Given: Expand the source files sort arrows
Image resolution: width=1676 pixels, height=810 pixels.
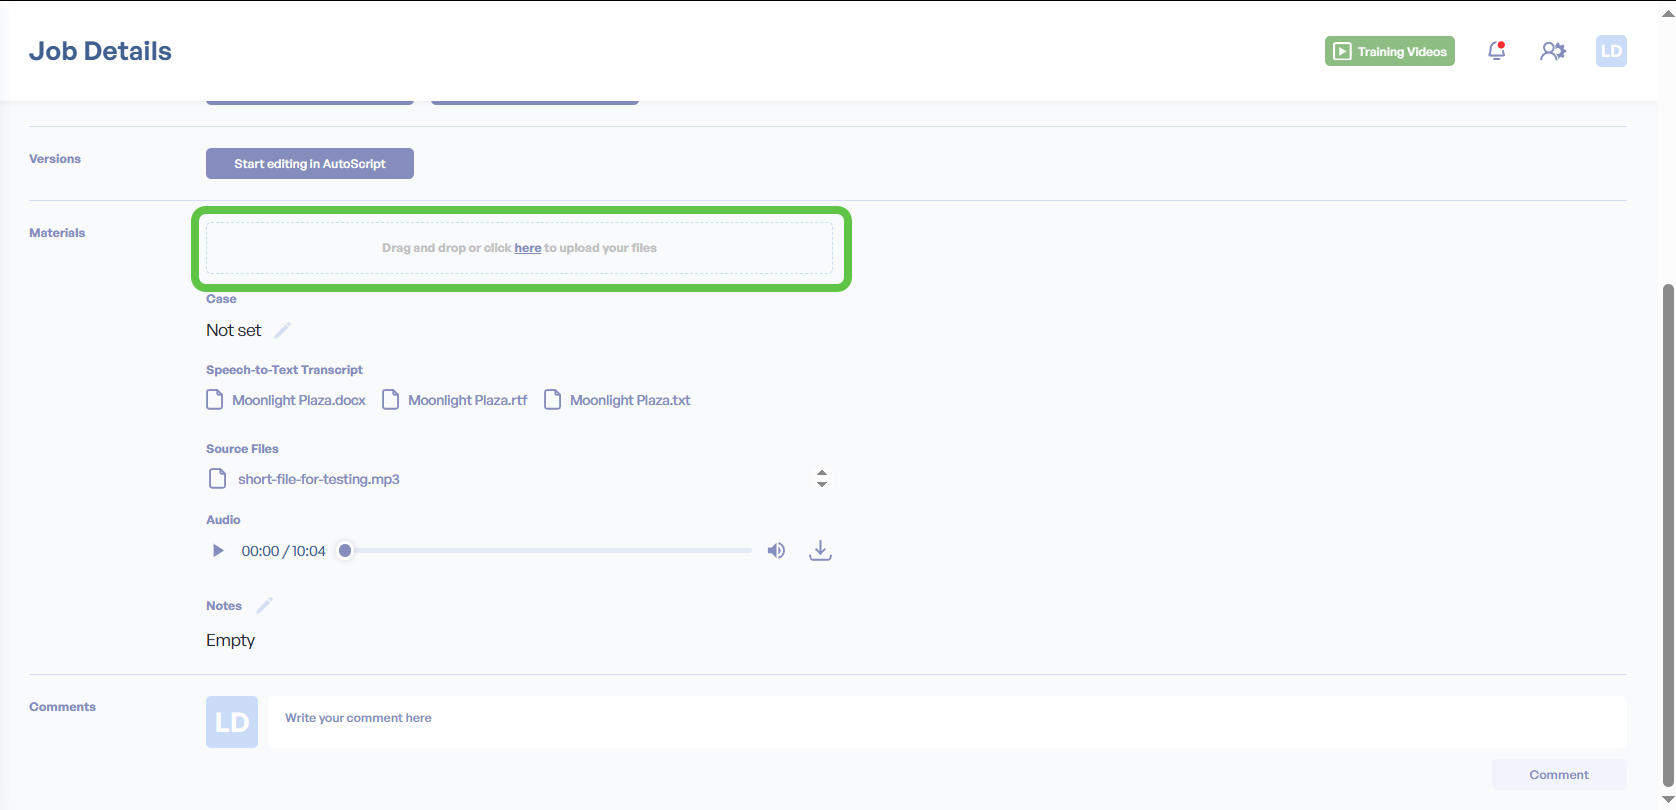Looking at the screenshot, I should click(821, 479).
